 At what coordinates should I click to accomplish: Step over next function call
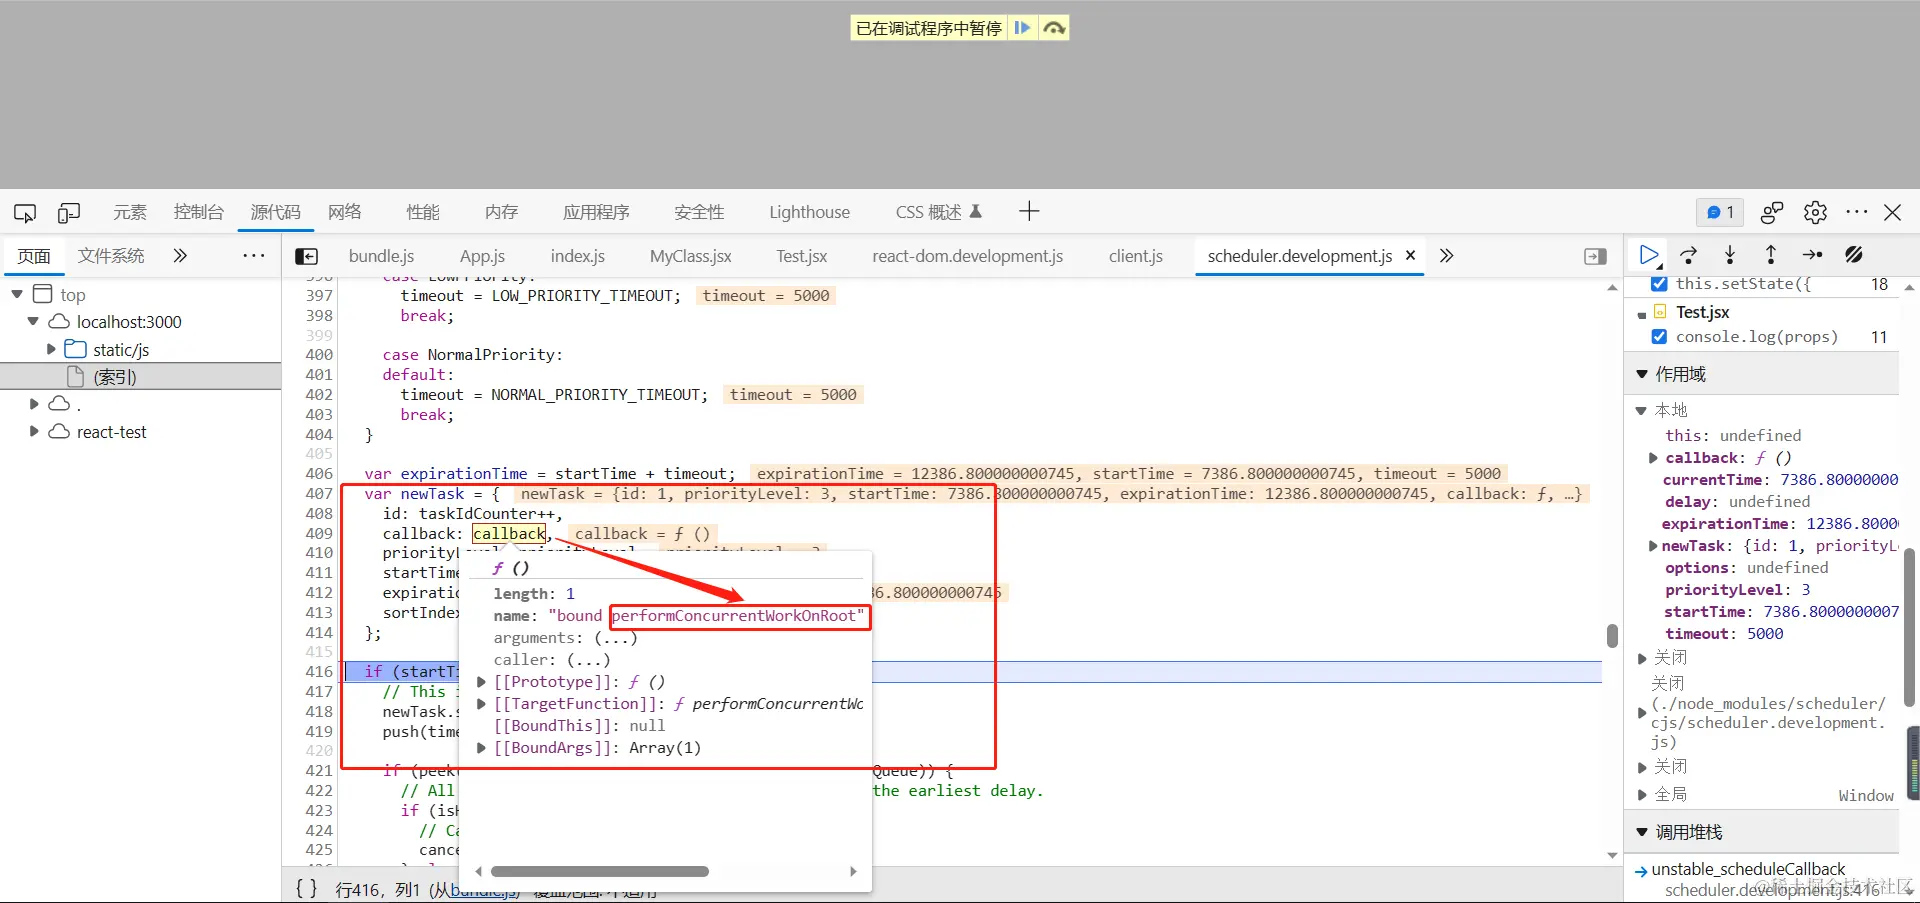click(x=1689, y=255)
